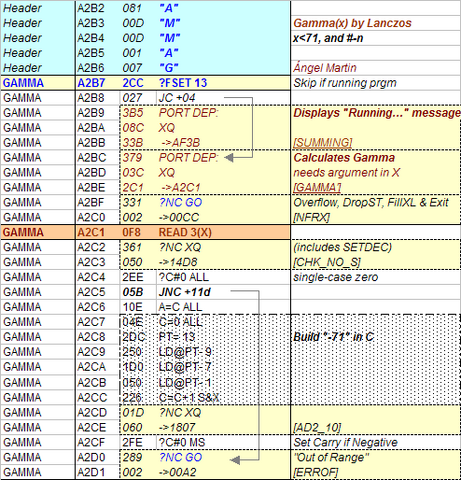Click the 'LD@PT- 1' instruction cell

pyautogui.click(x=185, y=382)
